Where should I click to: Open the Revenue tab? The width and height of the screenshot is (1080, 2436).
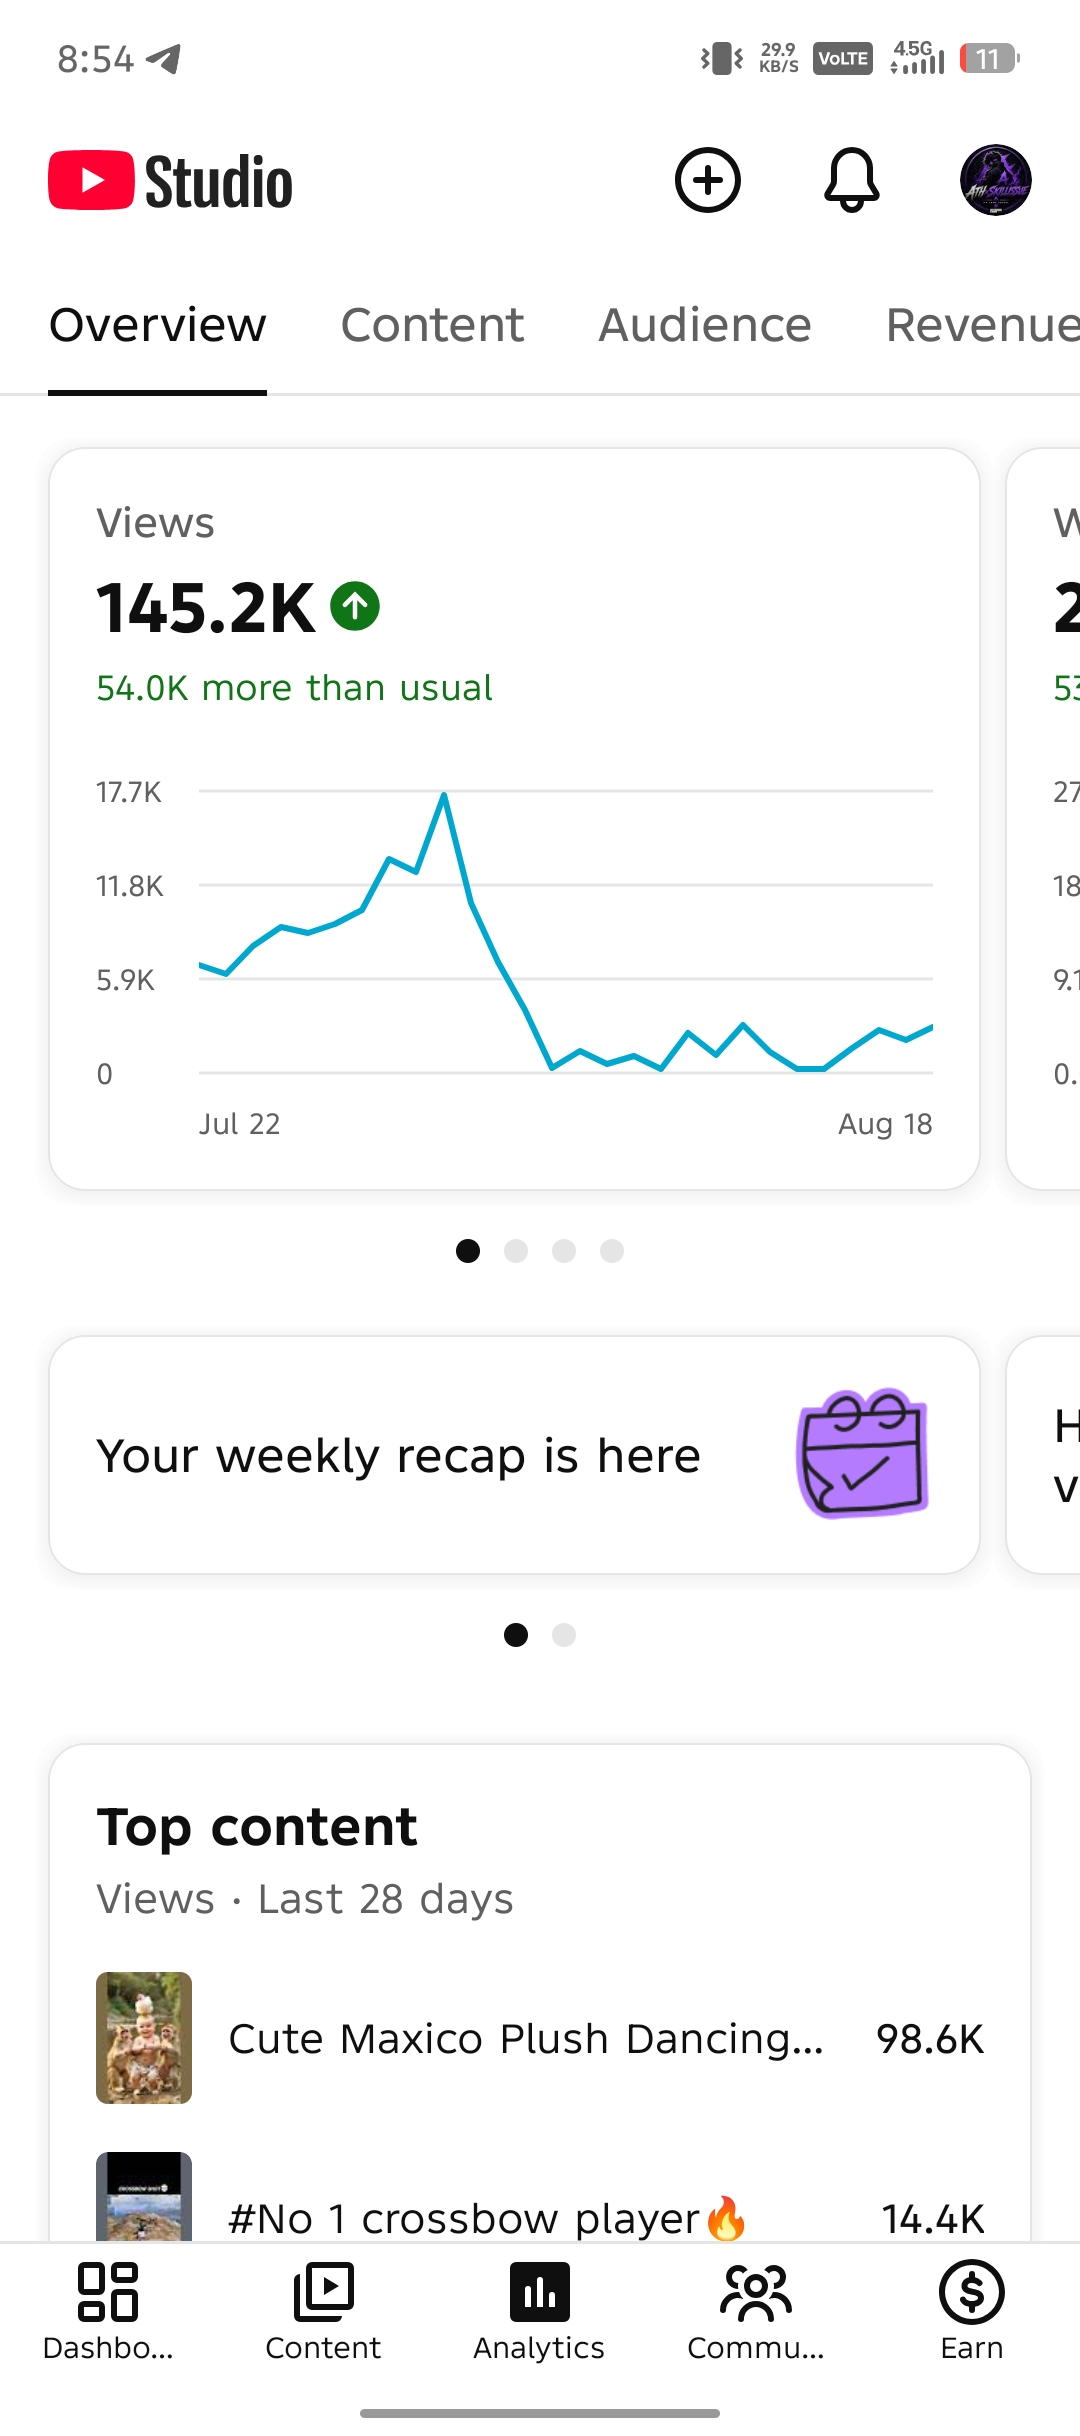[x=982, y=325]
